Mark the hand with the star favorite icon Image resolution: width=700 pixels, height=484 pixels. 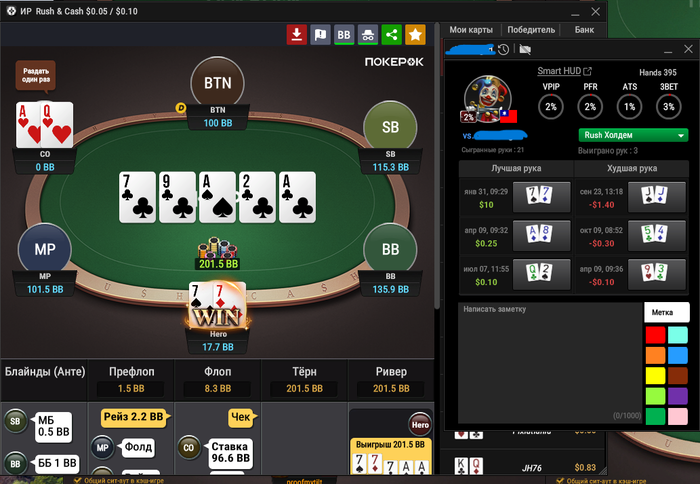pos(415,34)
